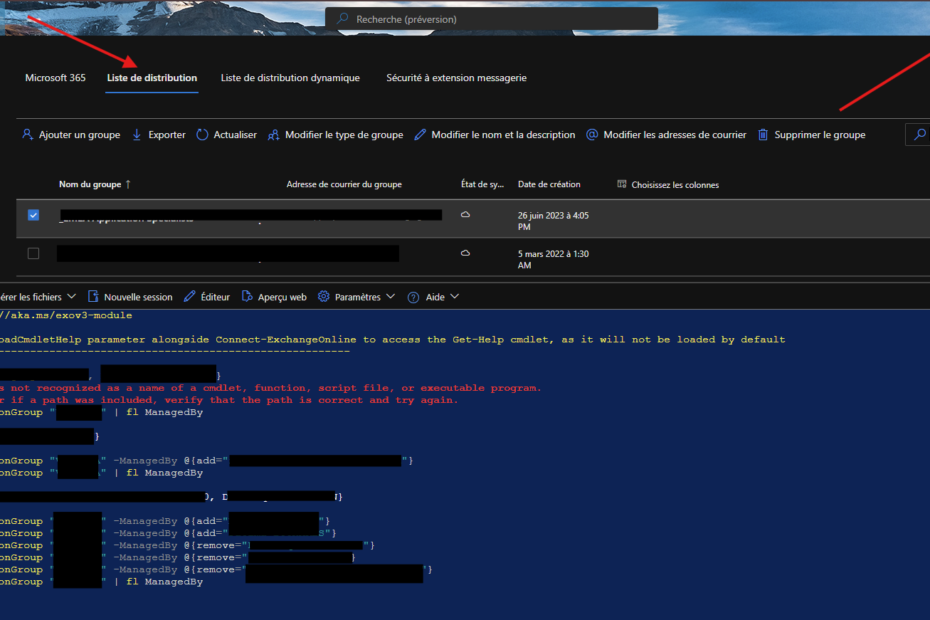Image resolution: width=930 pixels, height=620 pixels.
Task: Click the Exporter download icon
Action: [x=137, y=135]
